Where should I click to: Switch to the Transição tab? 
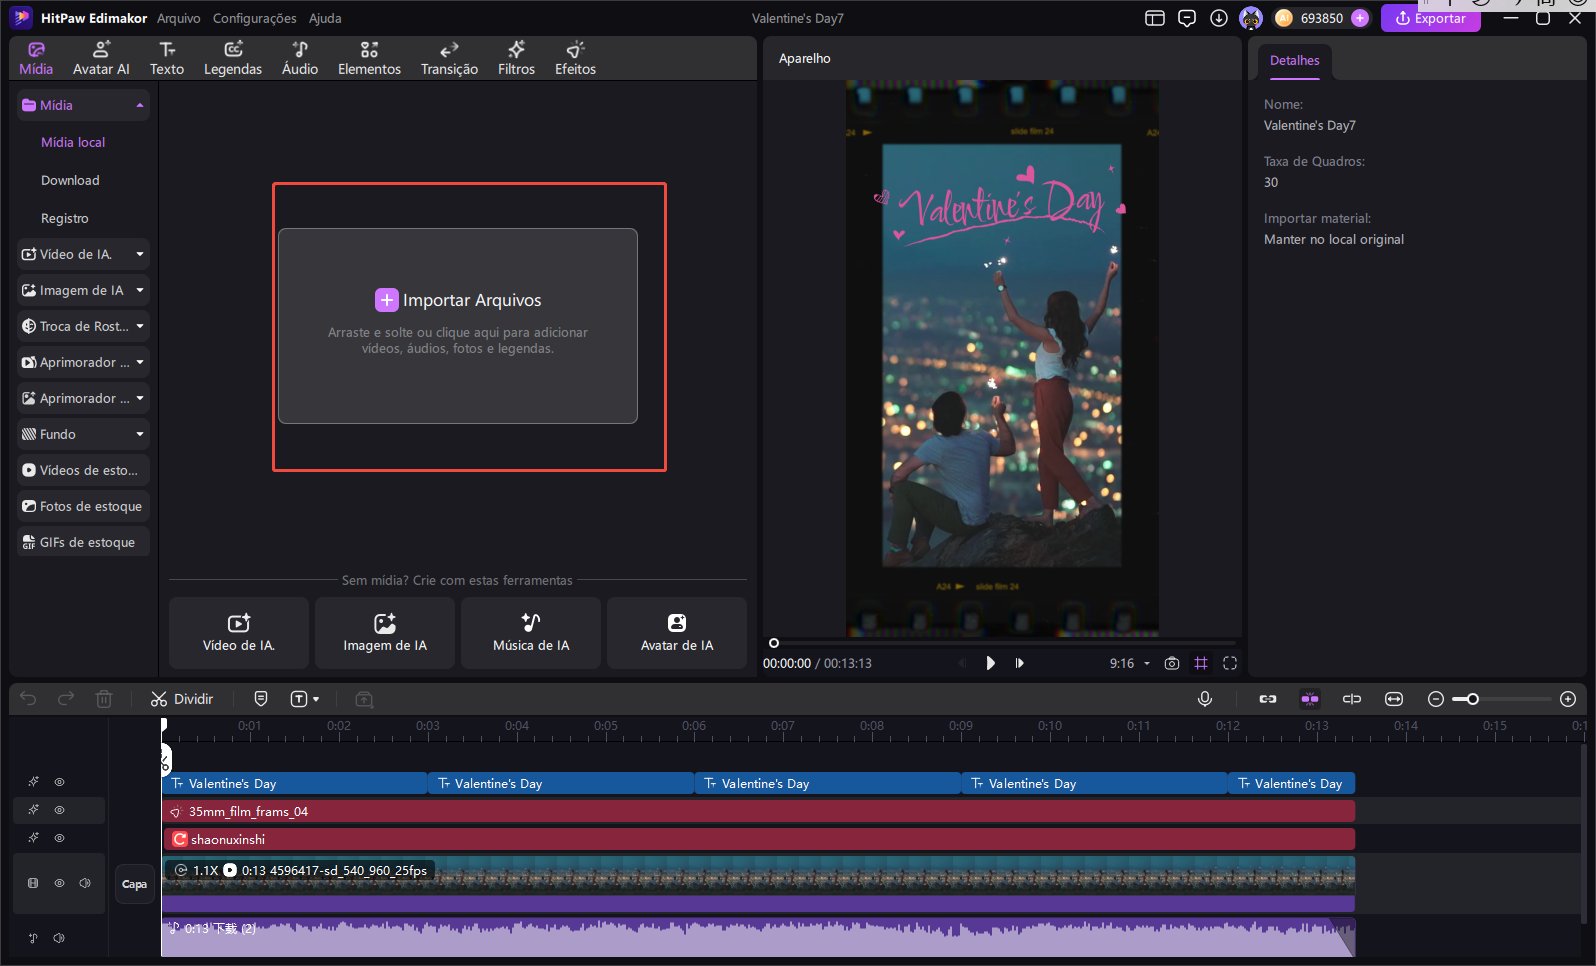[449, 58]
